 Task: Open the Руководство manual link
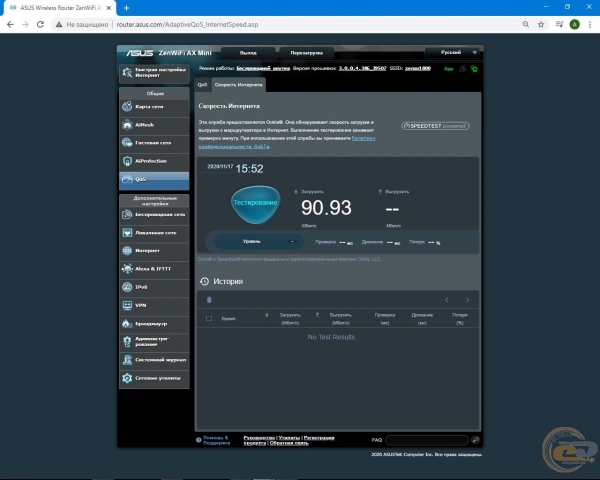coord(259,438)
